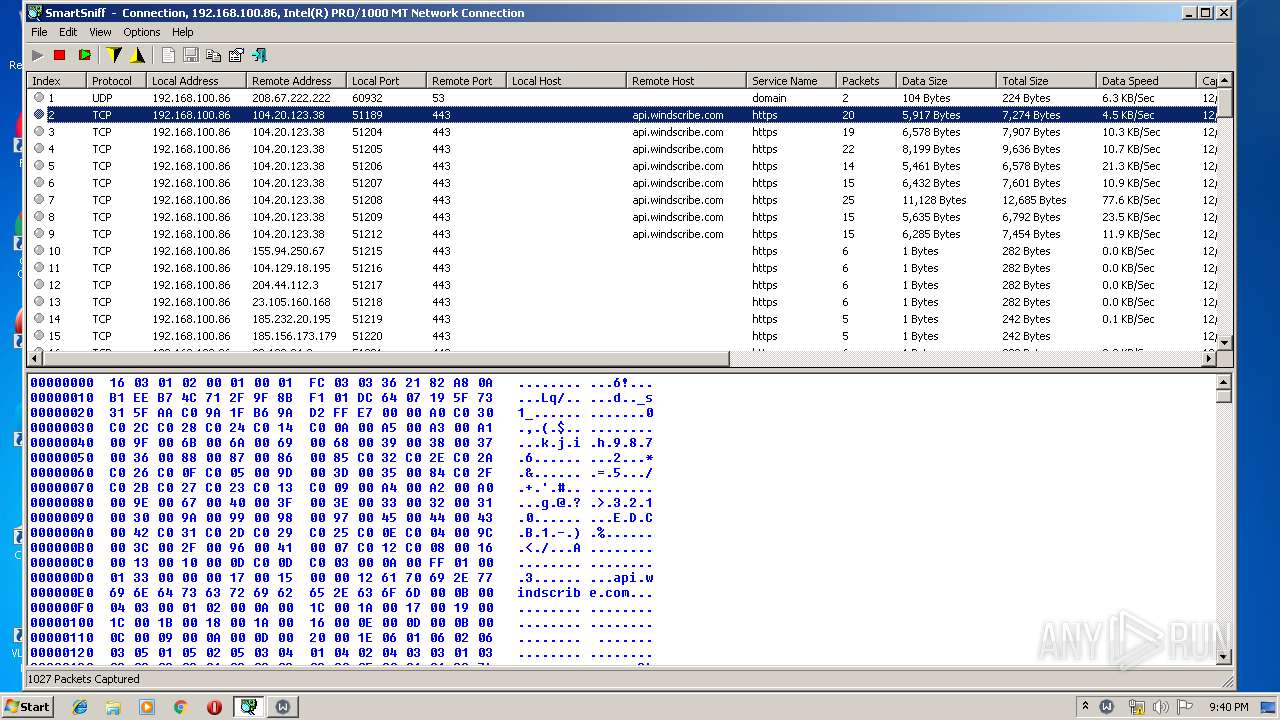Image resolution: width=1280 pixels, height=720 pixels.
Task: Click the floppy disk save icon
Action: click(190, 55)
